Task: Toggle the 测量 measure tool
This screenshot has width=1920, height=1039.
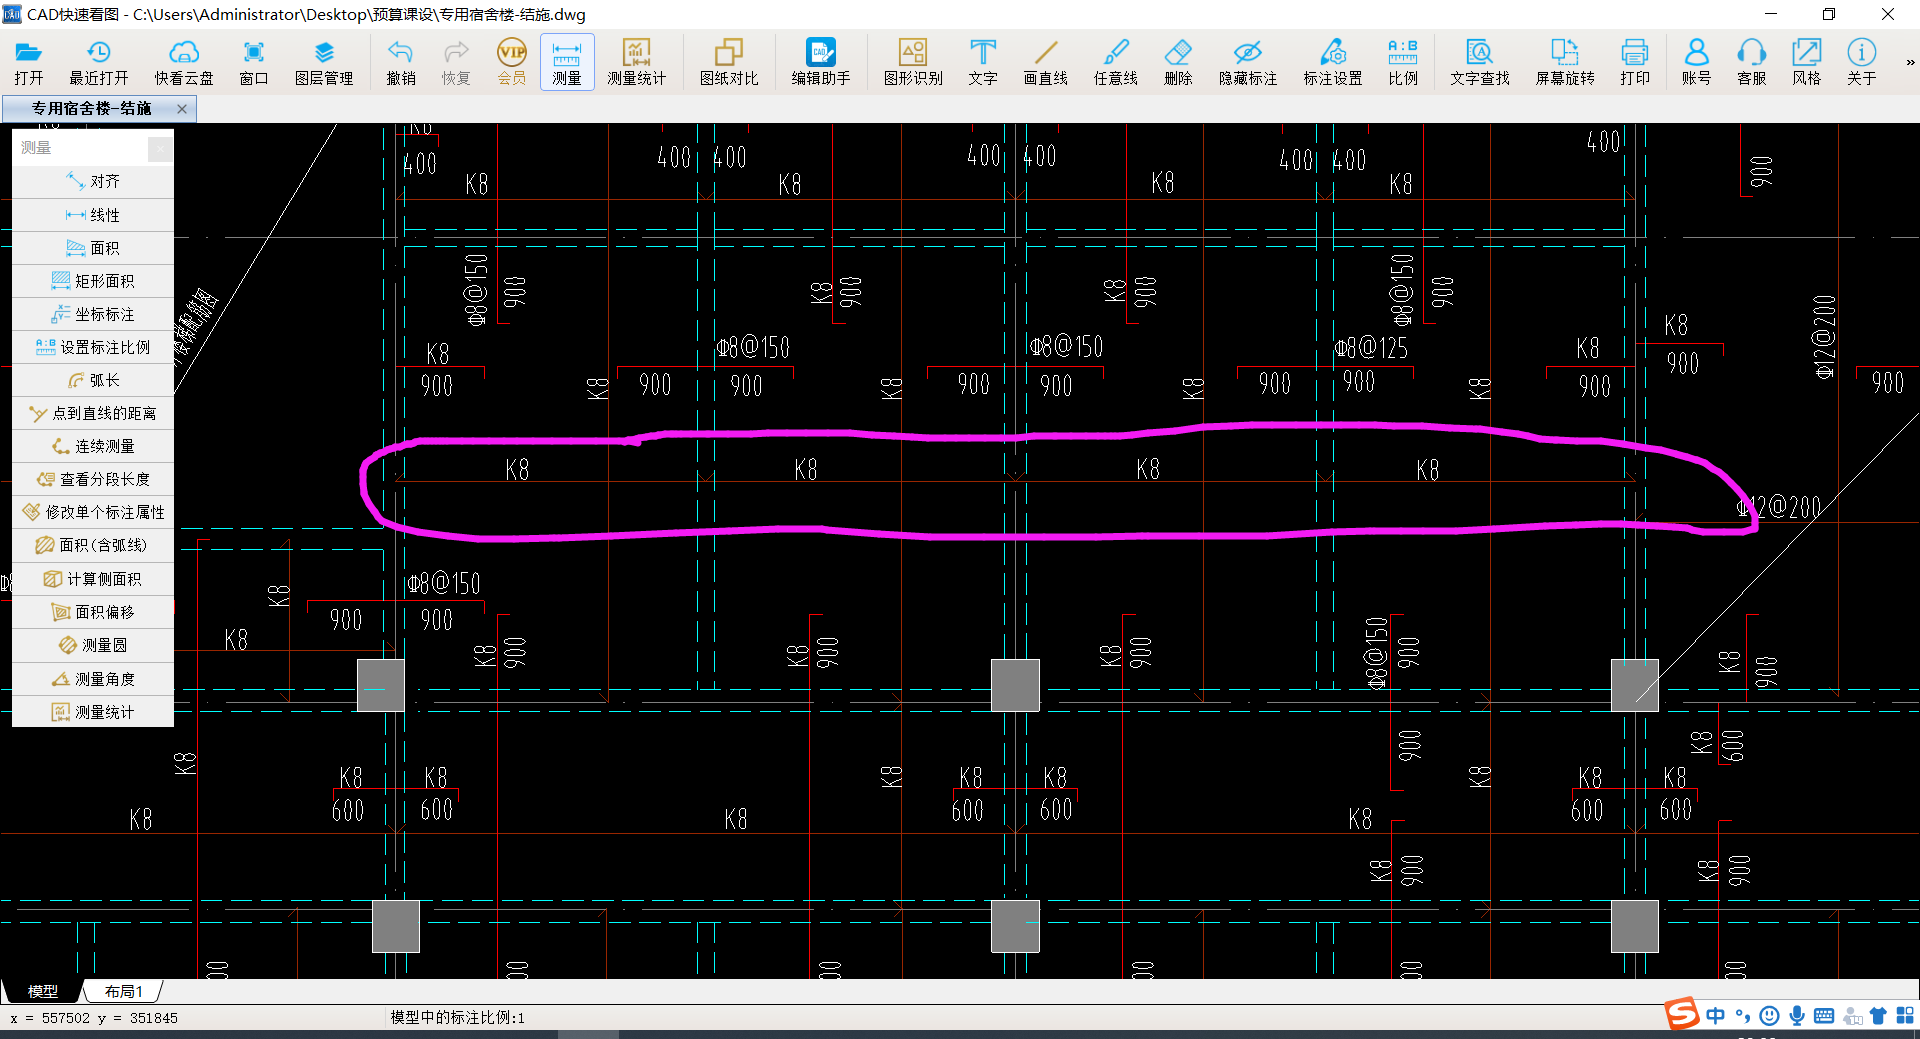Action: pyautogui.click(x=567, y=62)
